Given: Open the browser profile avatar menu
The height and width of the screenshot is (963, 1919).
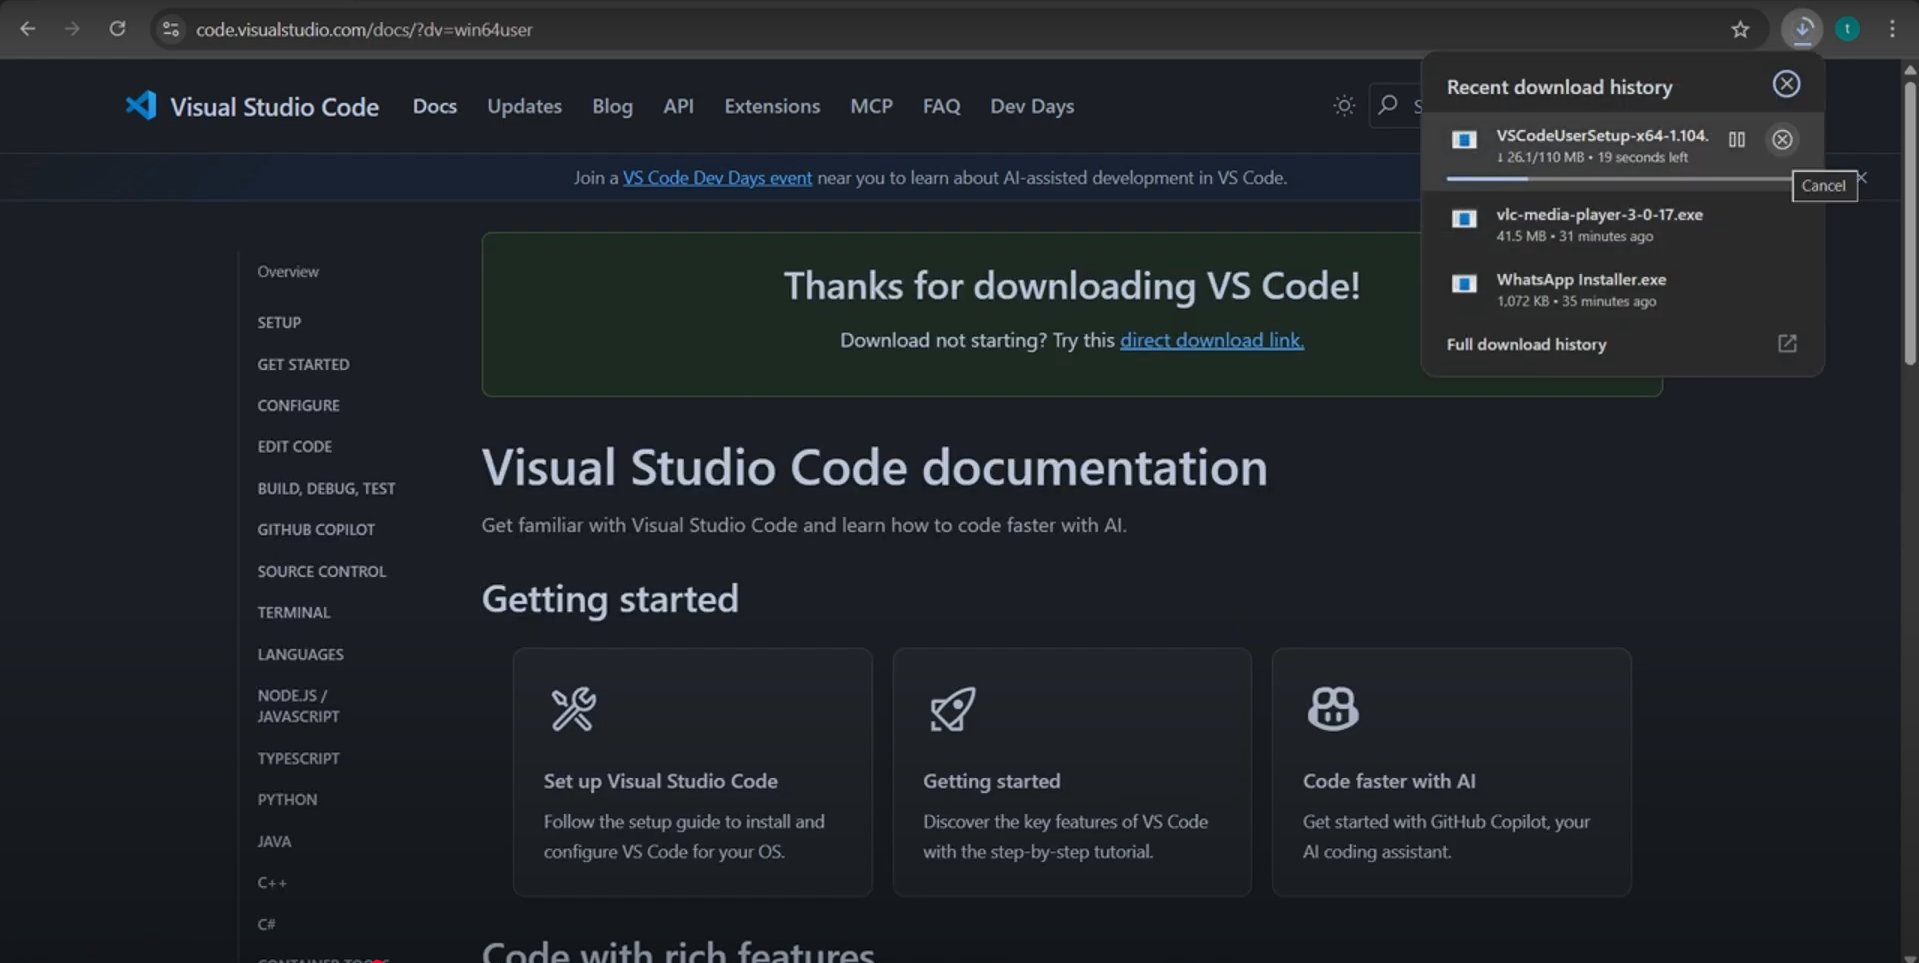Looking at the screenshot, I should pyautogui.click(x=1847, y=29).
